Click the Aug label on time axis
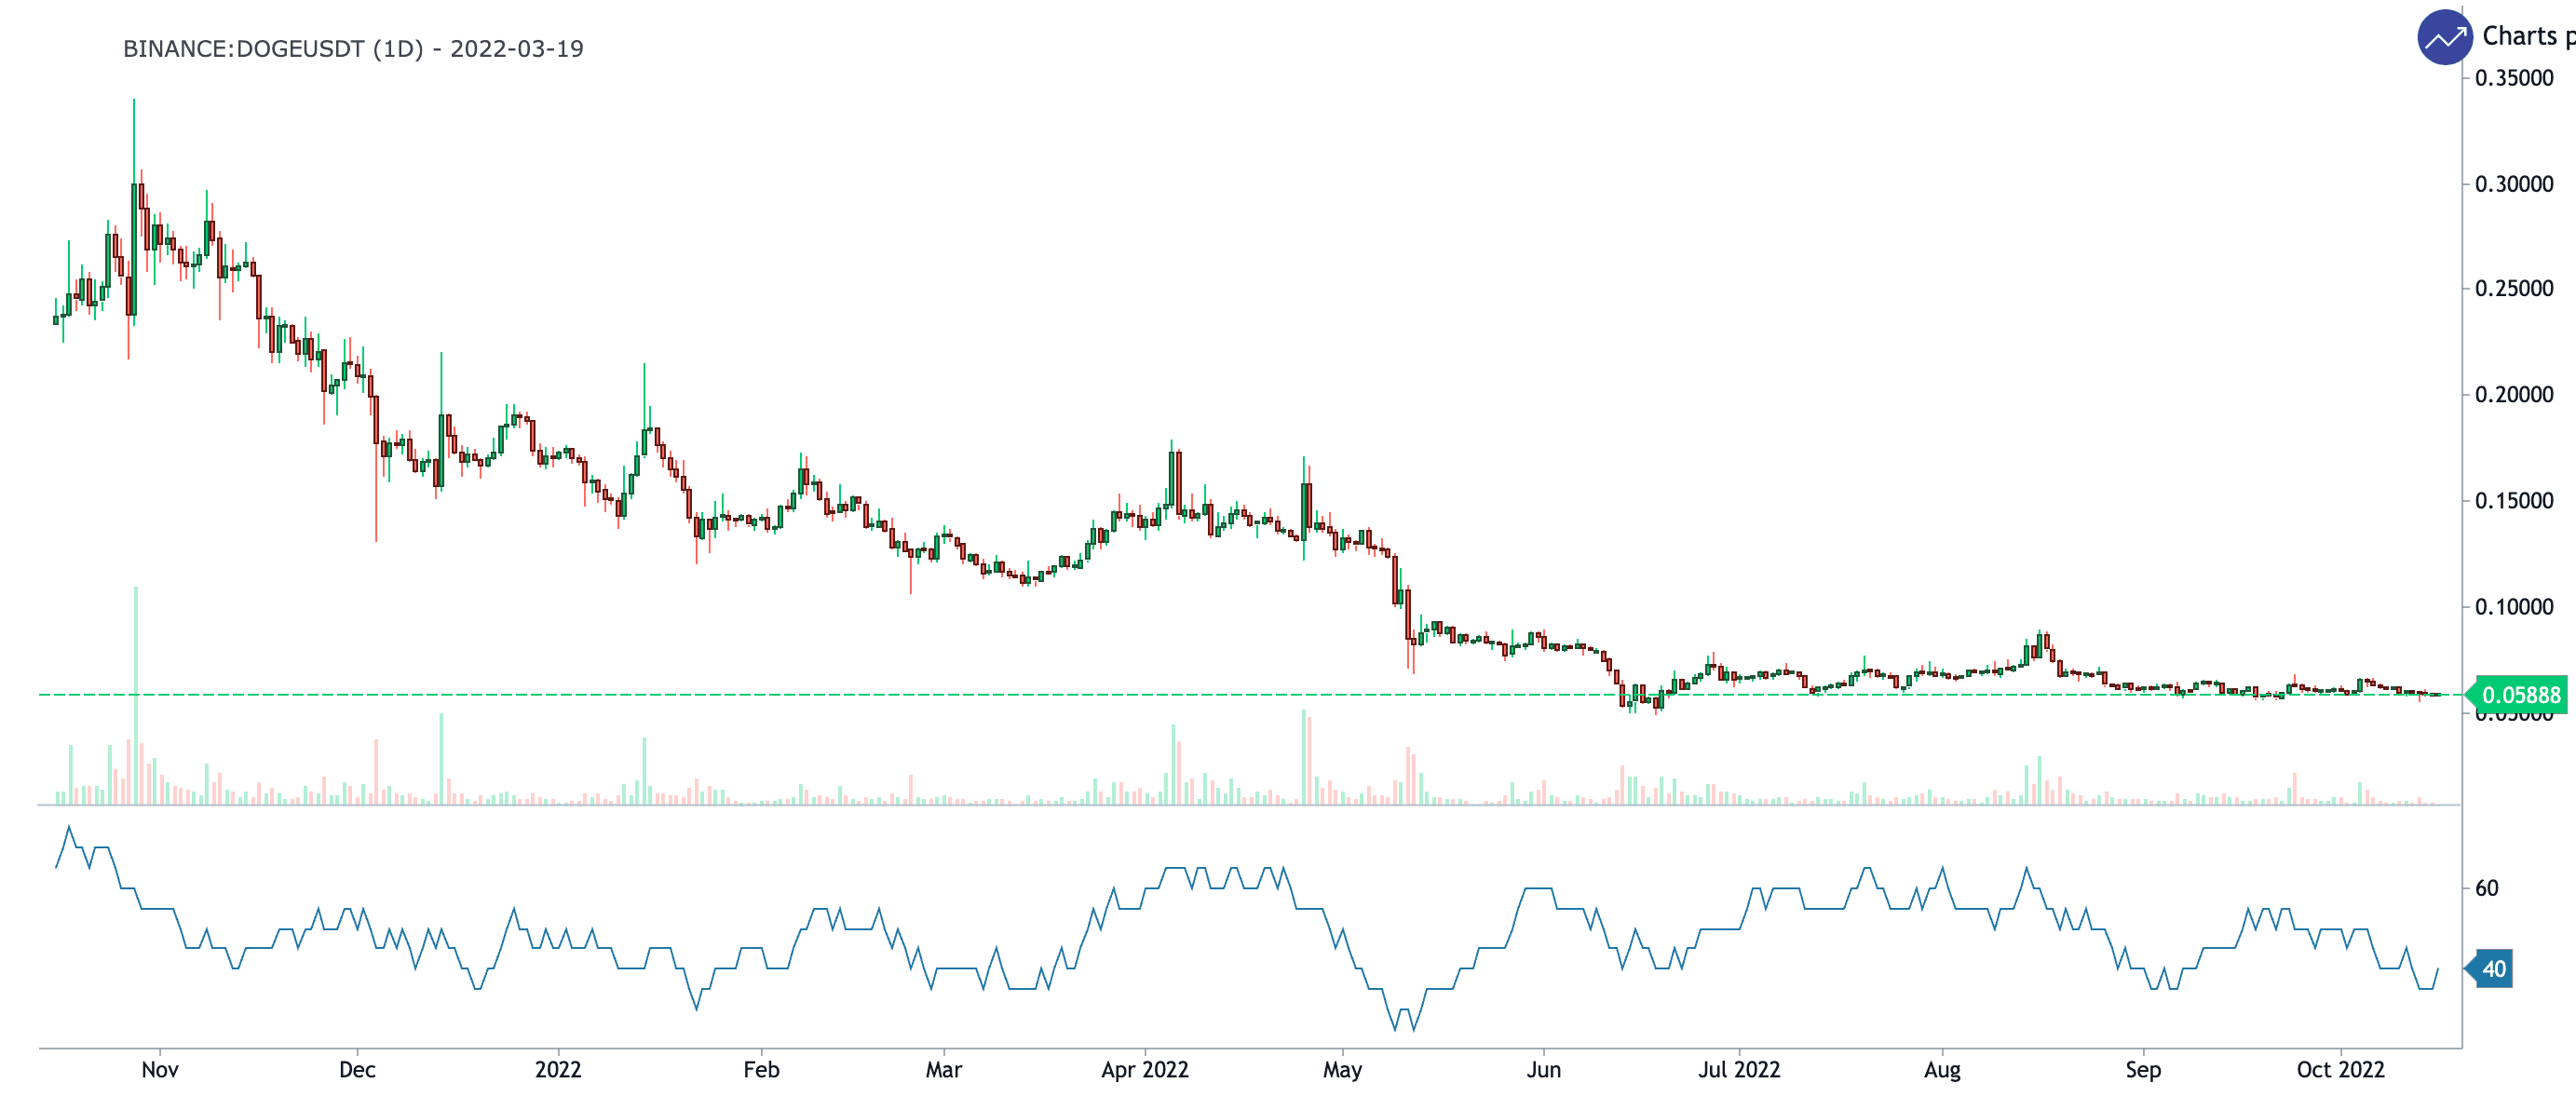This screenshot has height=1110, width=2576. [x=1941, y=1070]
